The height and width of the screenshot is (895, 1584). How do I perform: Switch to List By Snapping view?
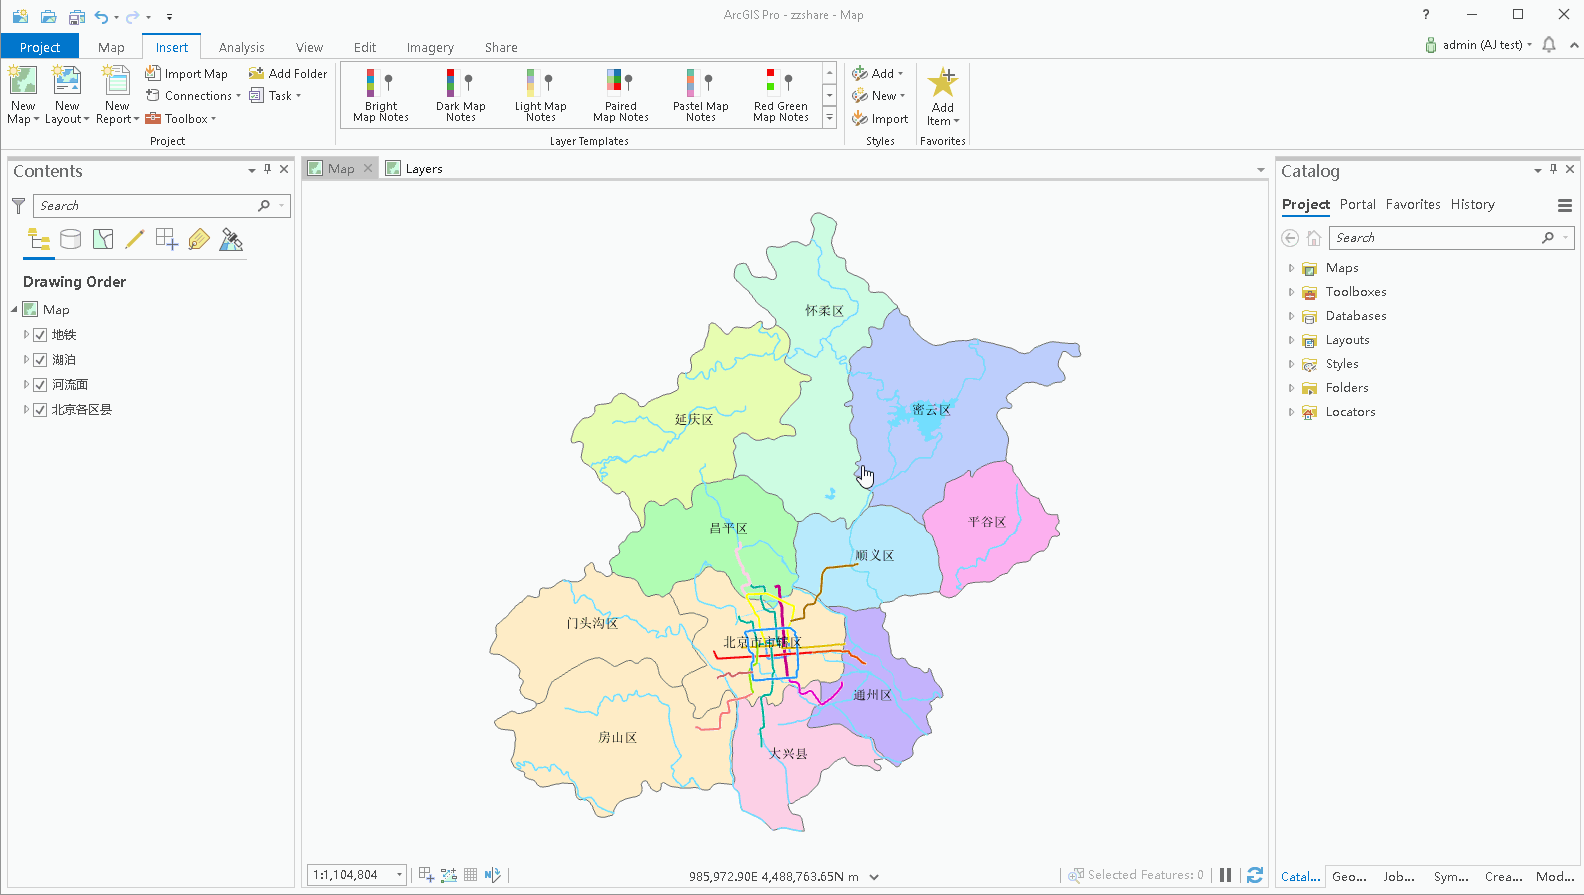tap(167, 240)
